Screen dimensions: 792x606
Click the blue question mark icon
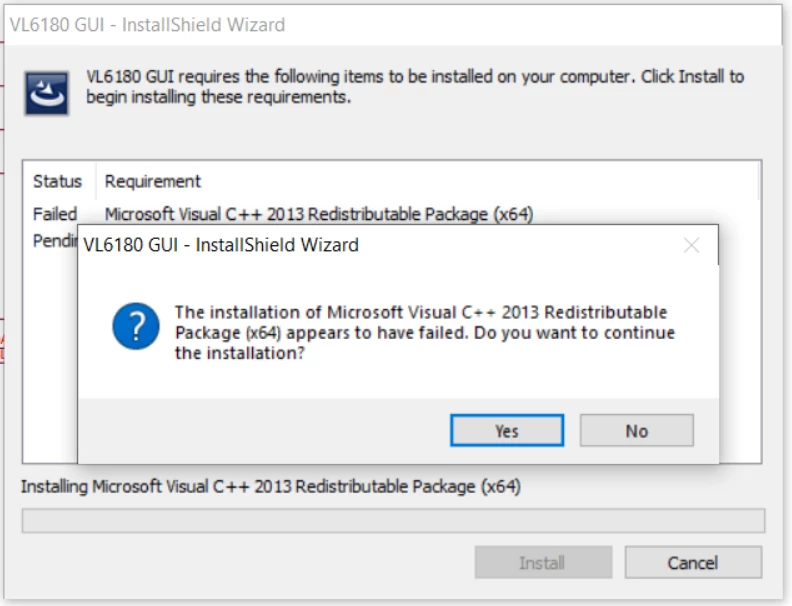[x=136, y=326]
